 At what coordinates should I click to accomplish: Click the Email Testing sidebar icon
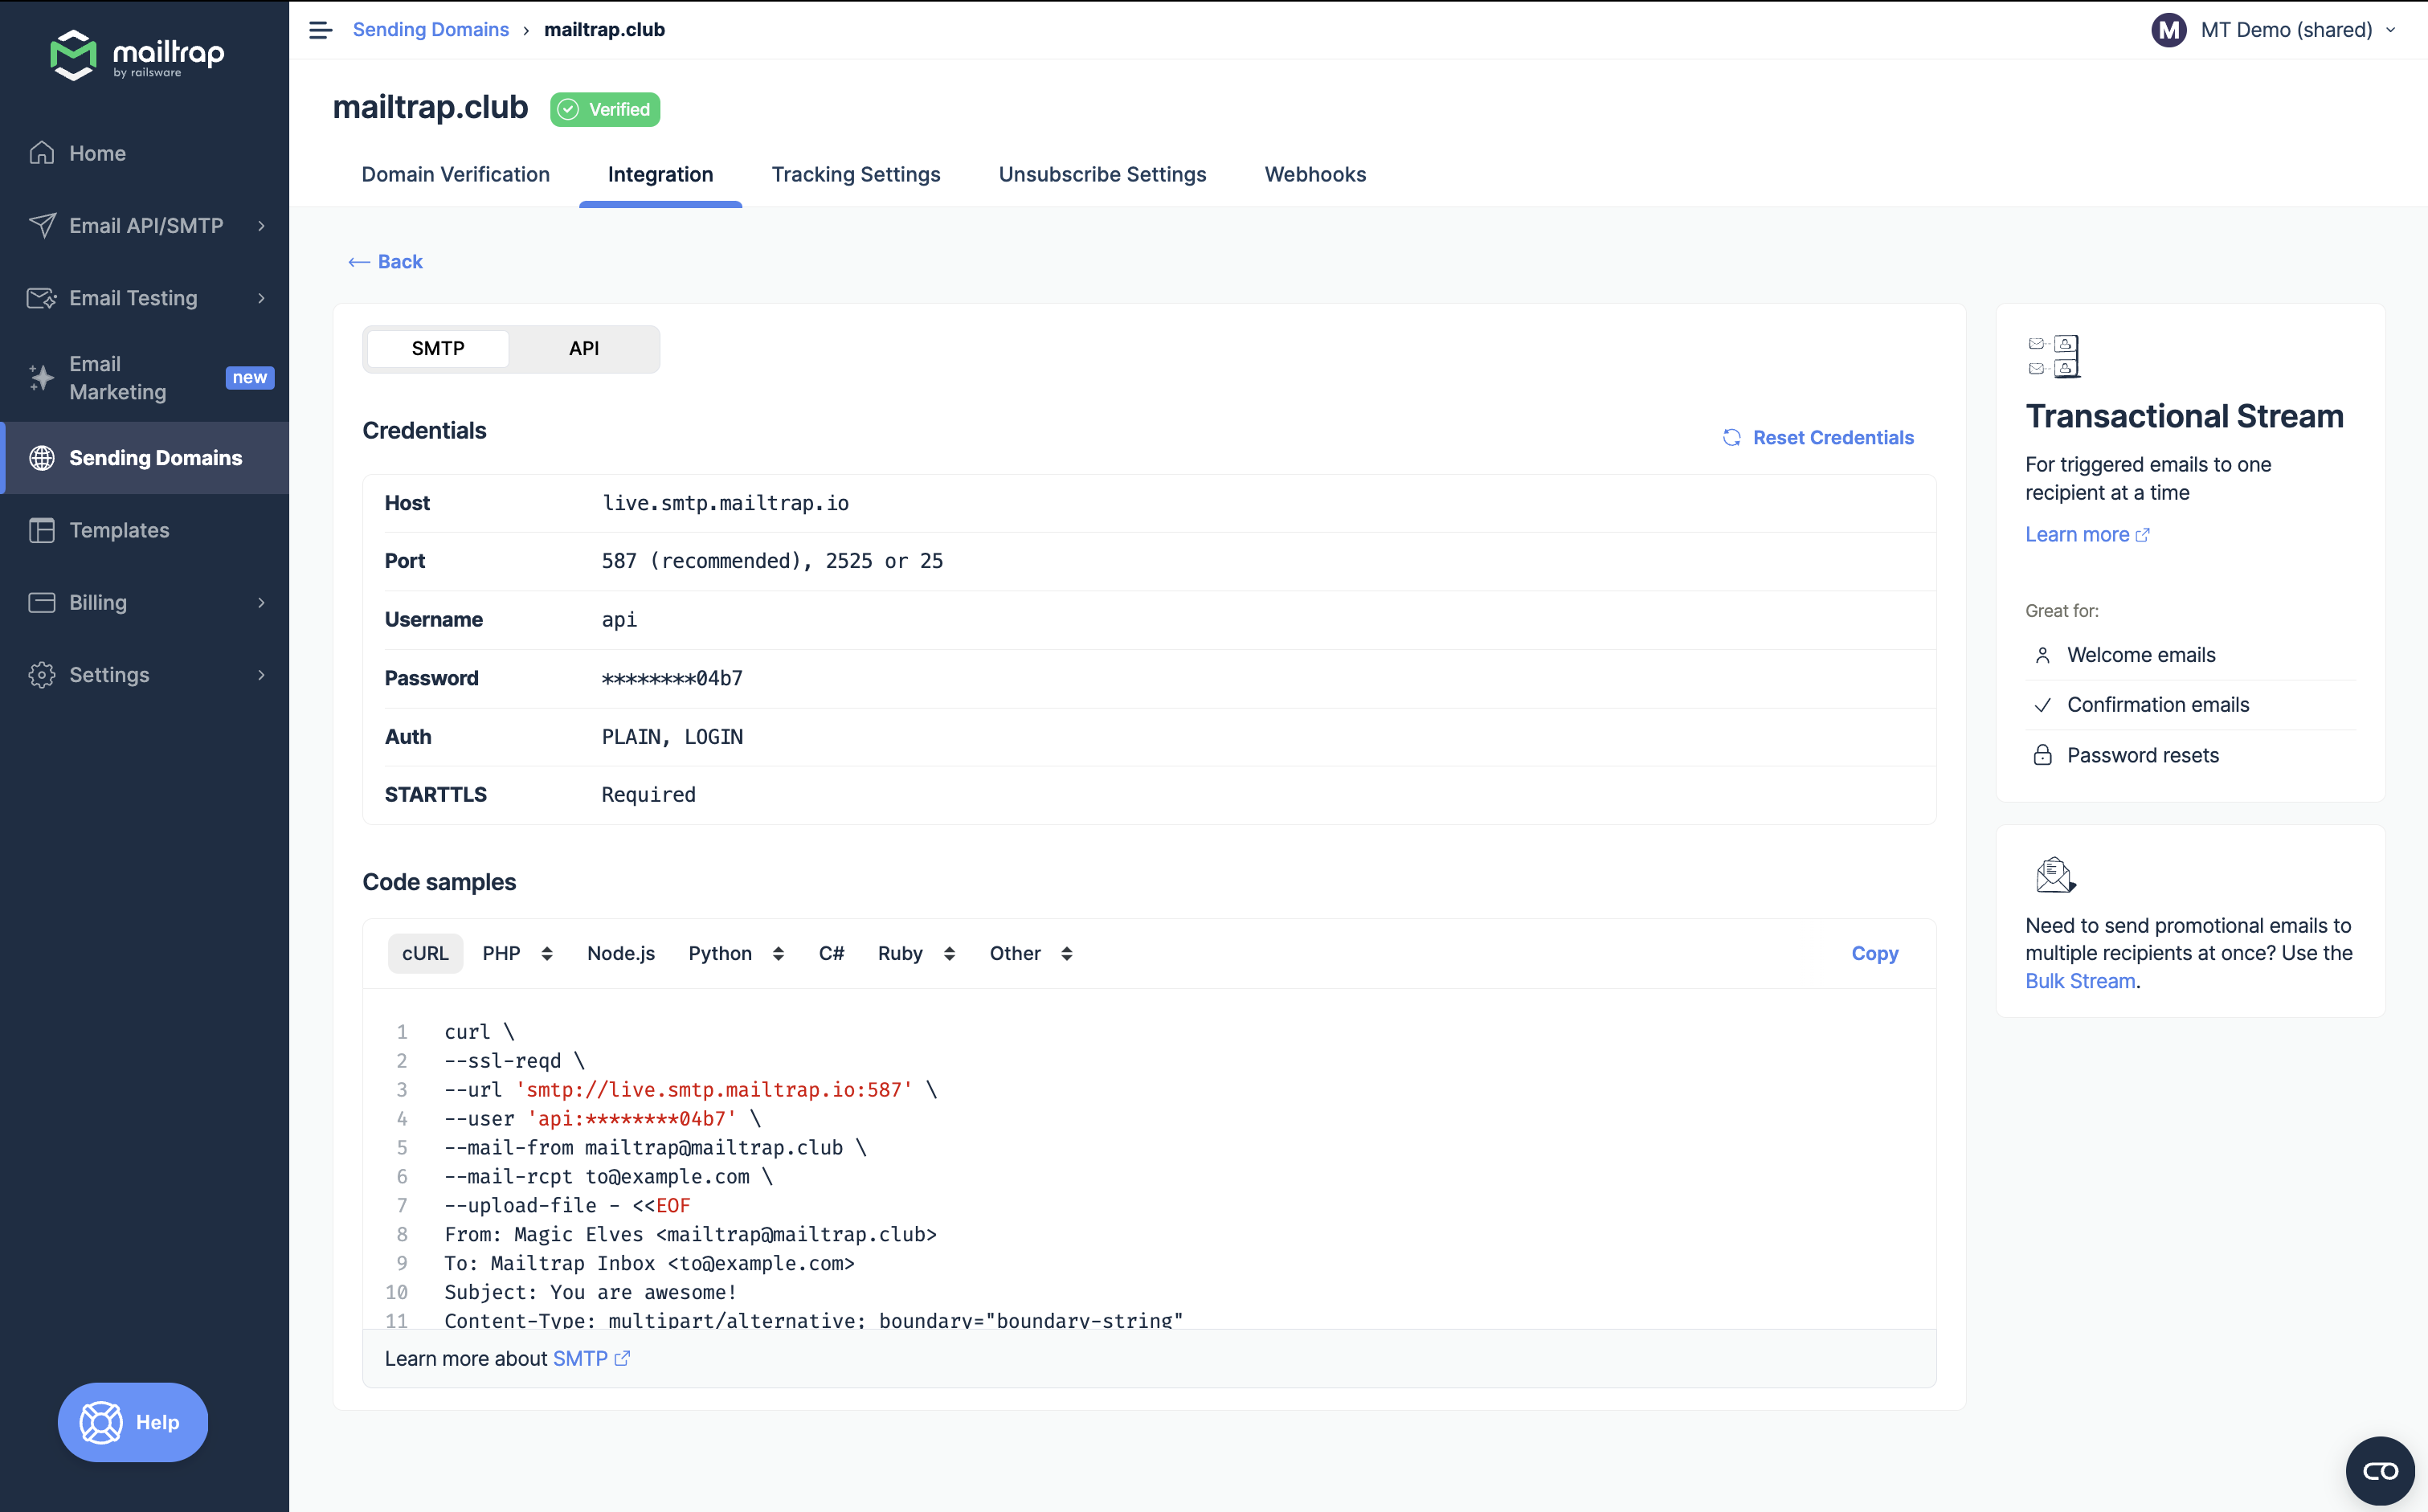[42, 298]
